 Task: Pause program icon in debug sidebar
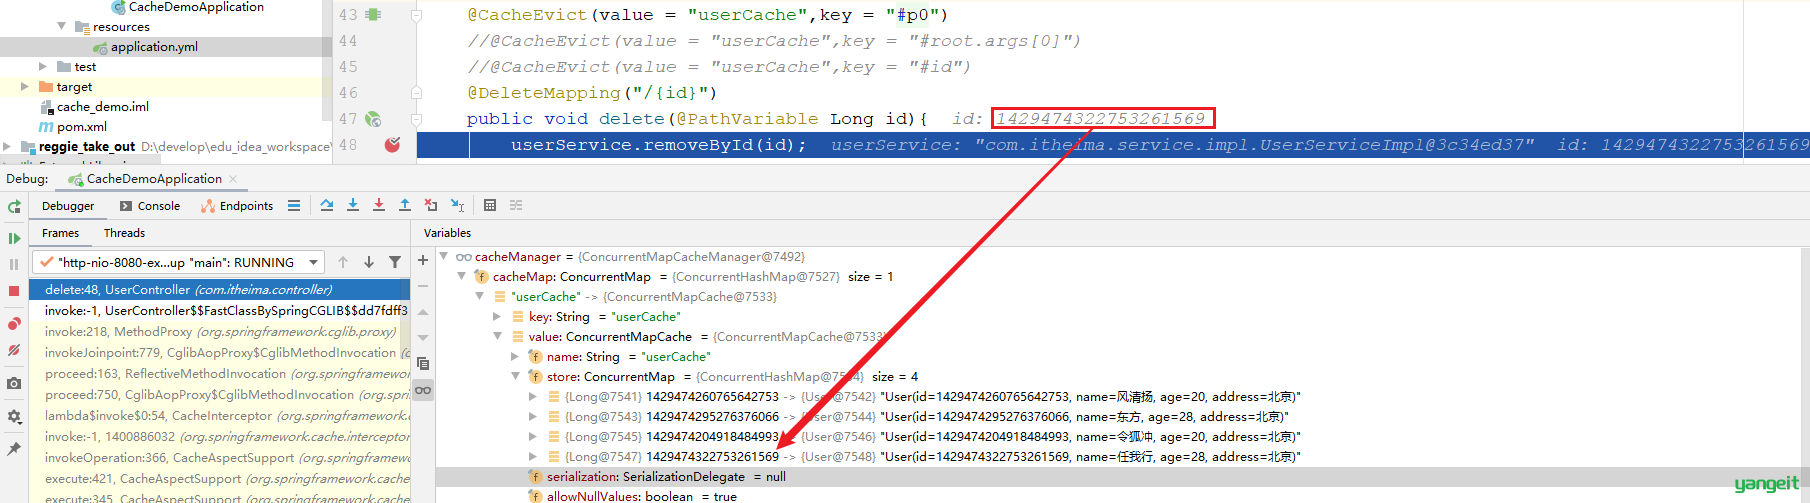pyautogui.click(x=14, y=264)
